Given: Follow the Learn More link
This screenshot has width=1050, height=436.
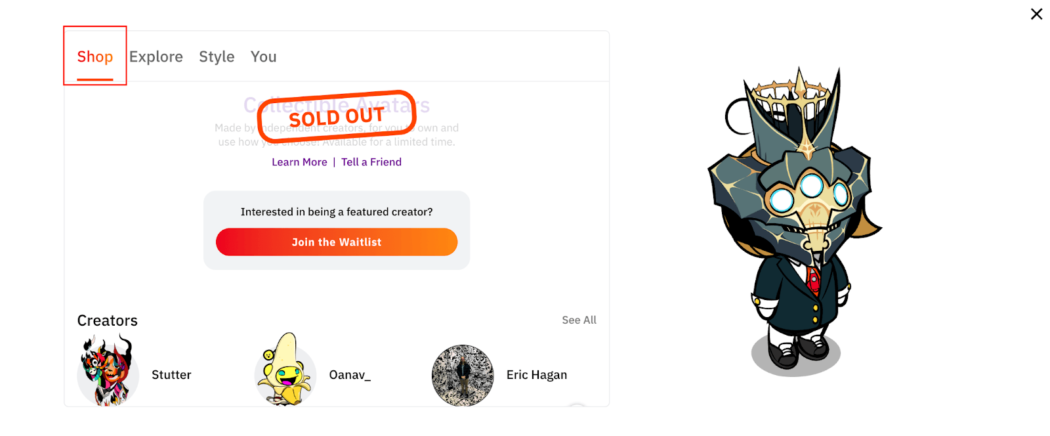Looking at the screenshot, I should (x=299, y=162).
